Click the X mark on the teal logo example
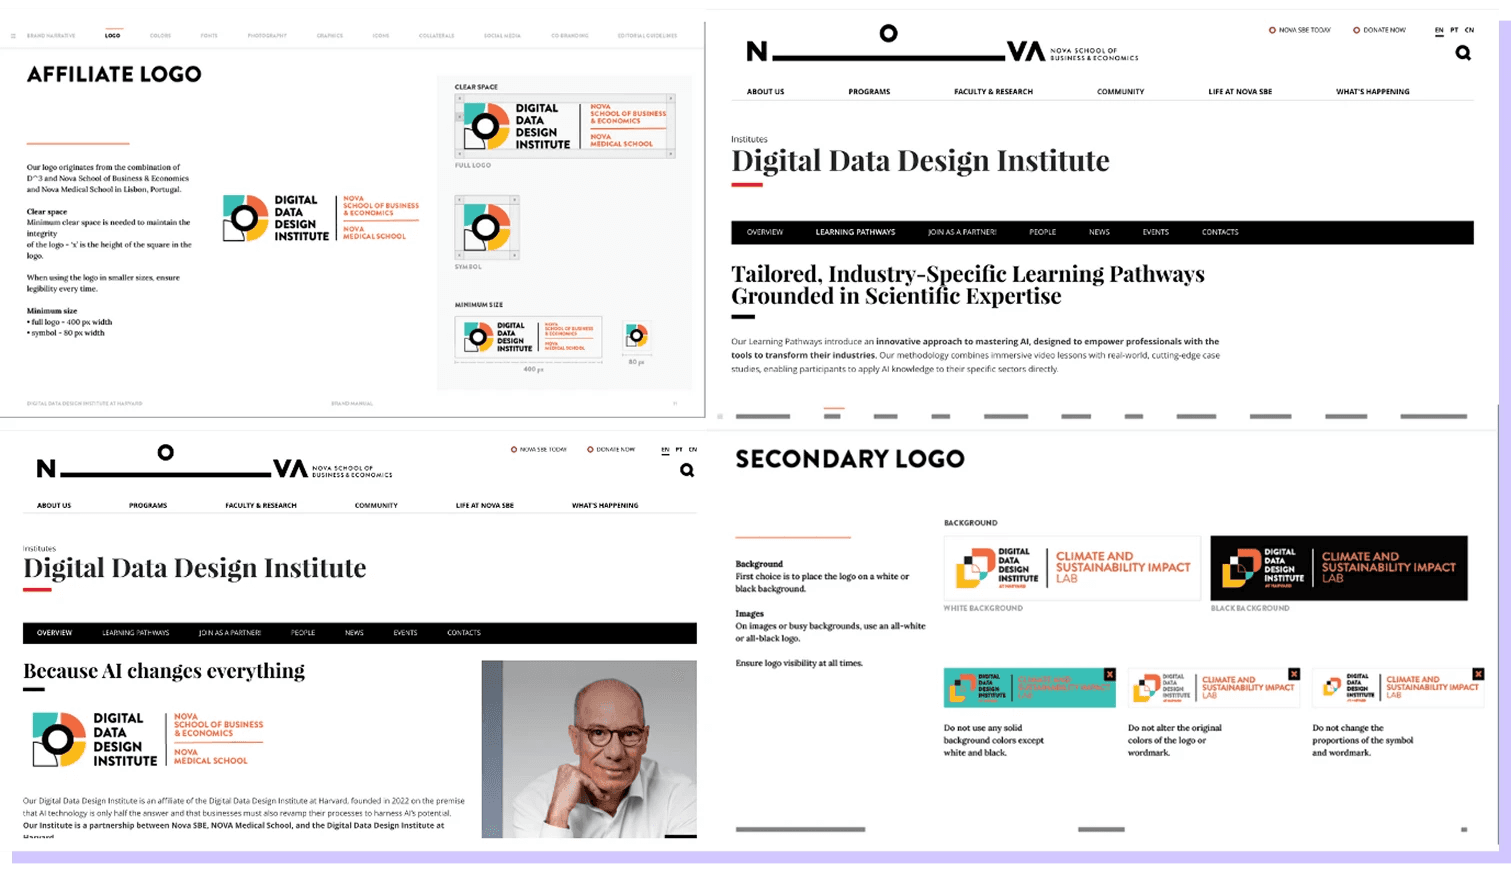Image resolution: width=1511 pixels, height=872 pixels. tap(1110, 675)
